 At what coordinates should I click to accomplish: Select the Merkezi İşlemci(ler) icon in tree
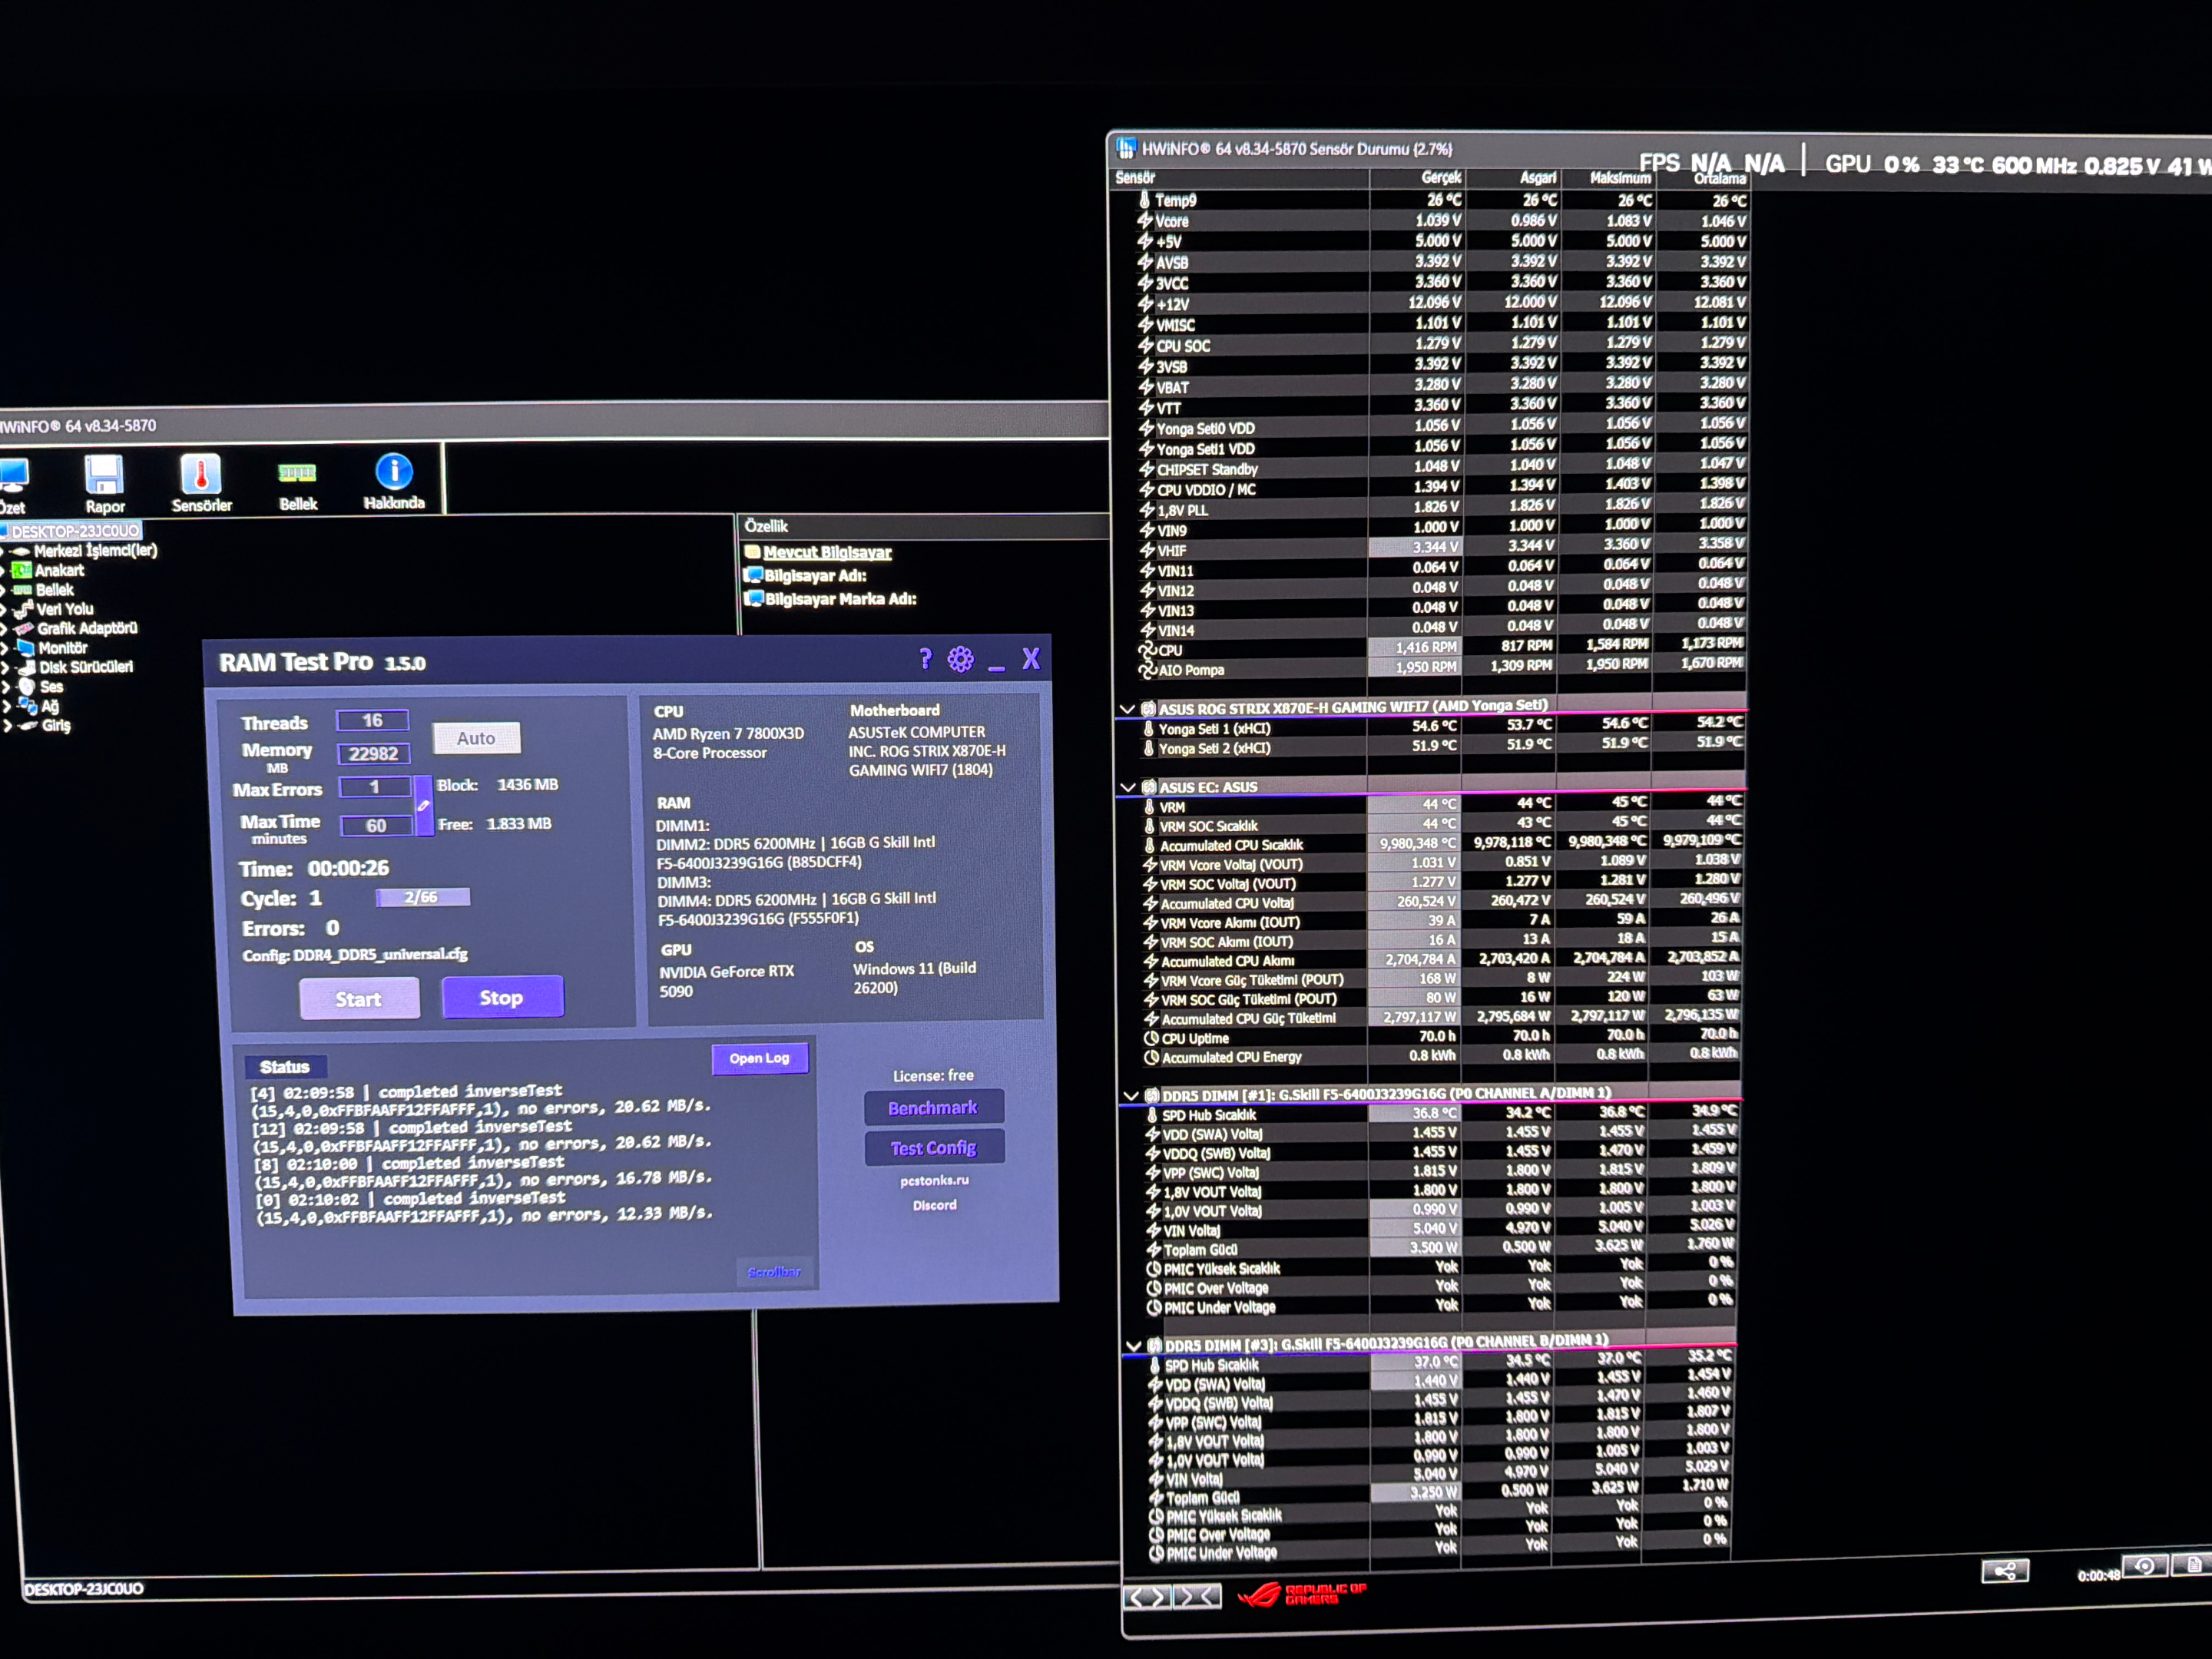pos(20,551)
